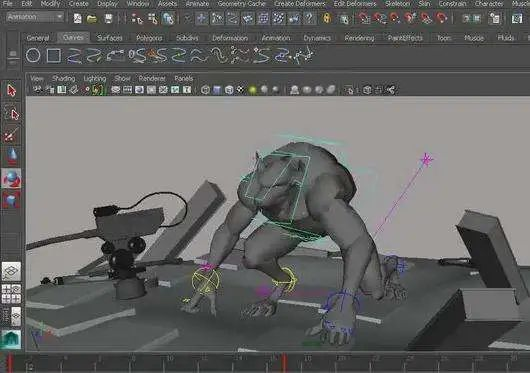Open construction history icon on status line
This screenshot has width=530, height=373.
coord(495,18)
